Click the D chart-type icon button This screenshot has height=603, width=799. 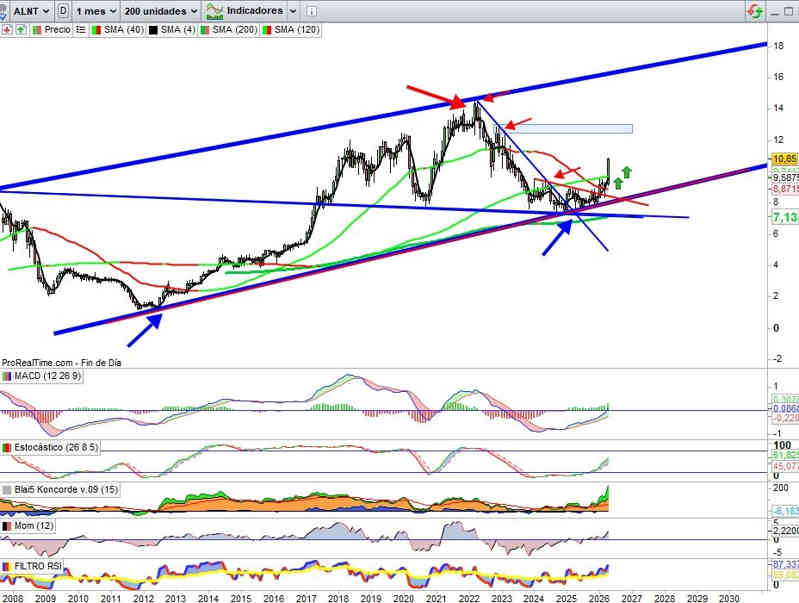(x=64, y=11)
